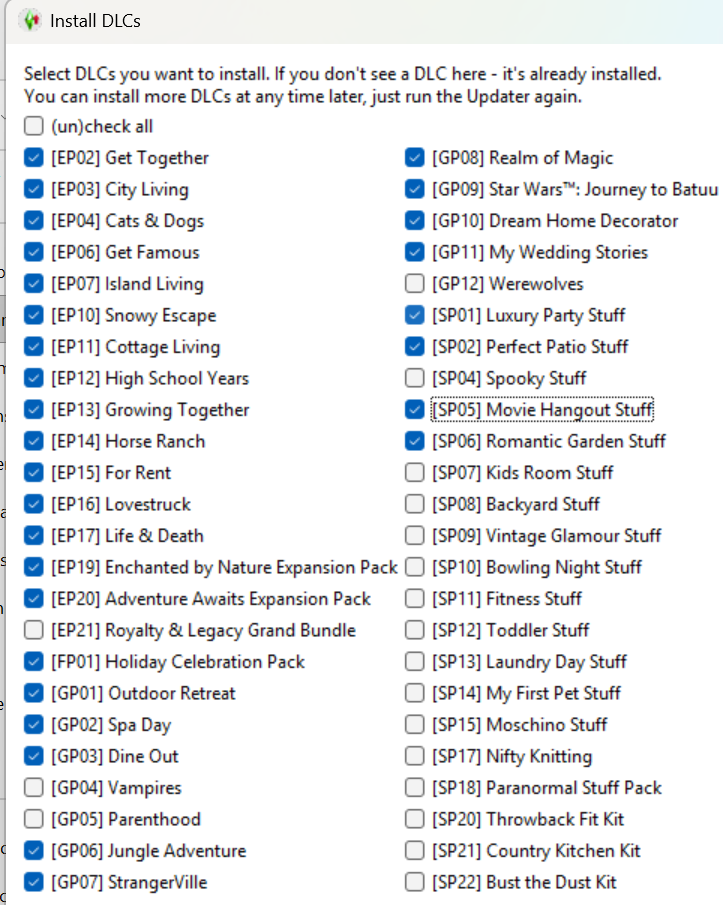Uncheck [EP12] High School Years
This screenshot has height=905, width=723.
point(33,378)
